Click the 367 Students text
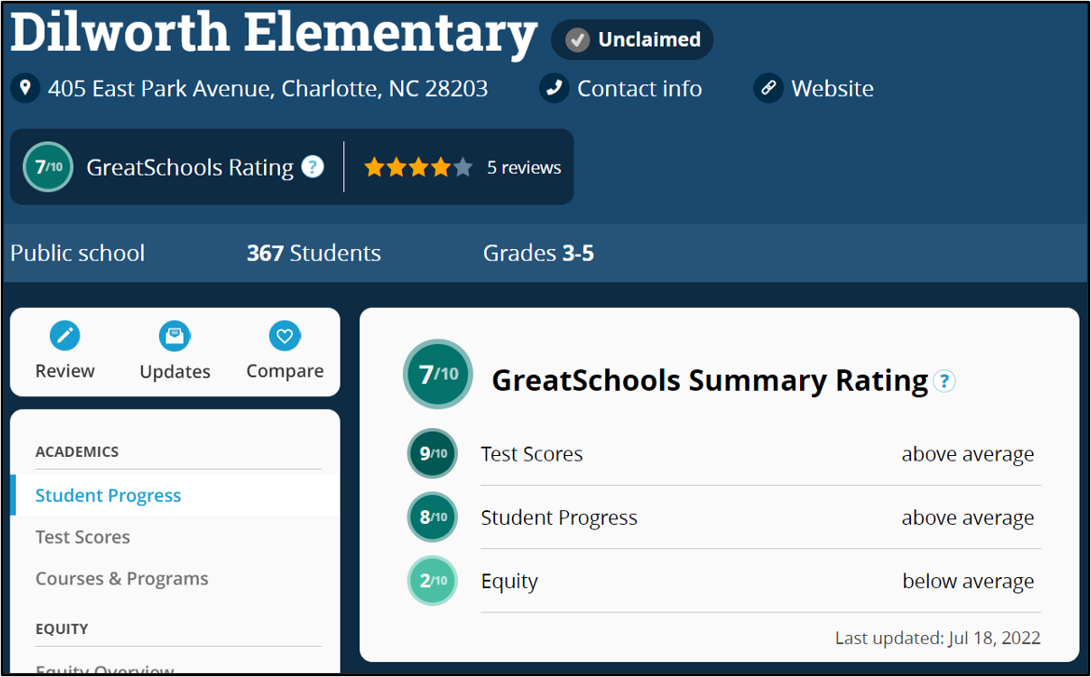Screen dimensions: 1091x677 coord(314,253)
